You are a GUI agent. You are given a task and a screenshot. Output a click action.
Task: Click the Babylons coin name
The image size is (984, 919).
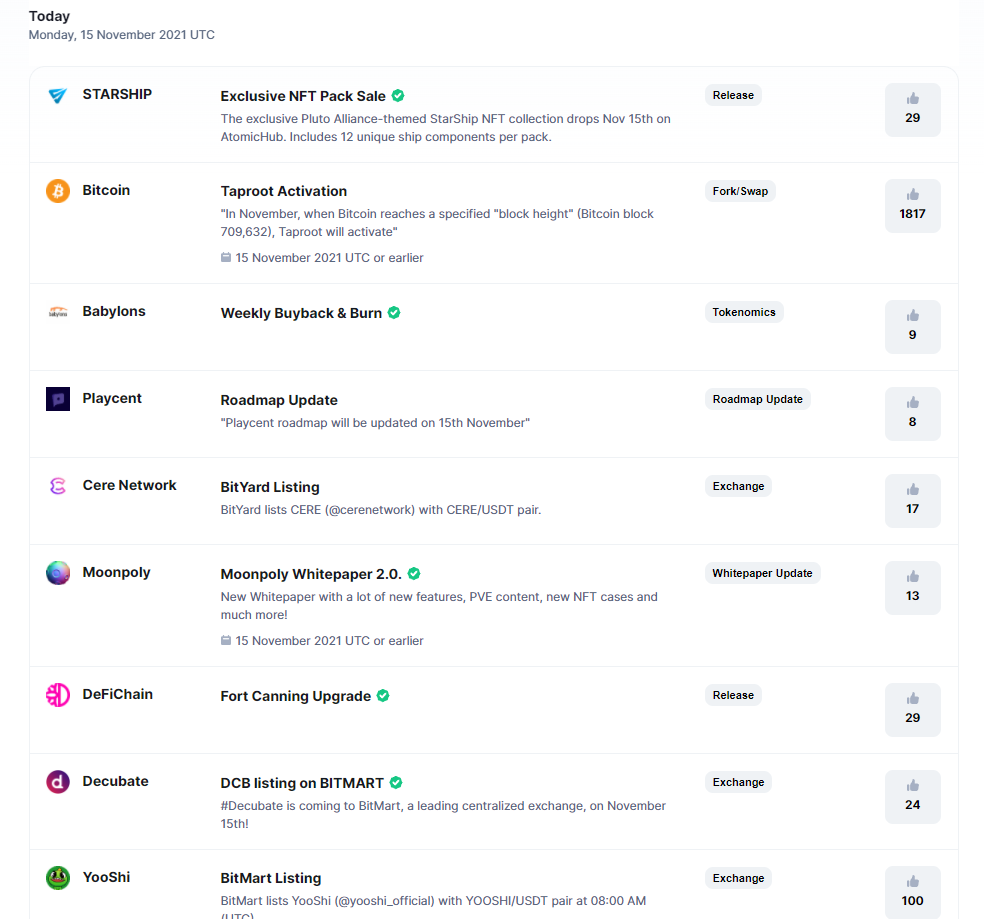coord(114,311)
